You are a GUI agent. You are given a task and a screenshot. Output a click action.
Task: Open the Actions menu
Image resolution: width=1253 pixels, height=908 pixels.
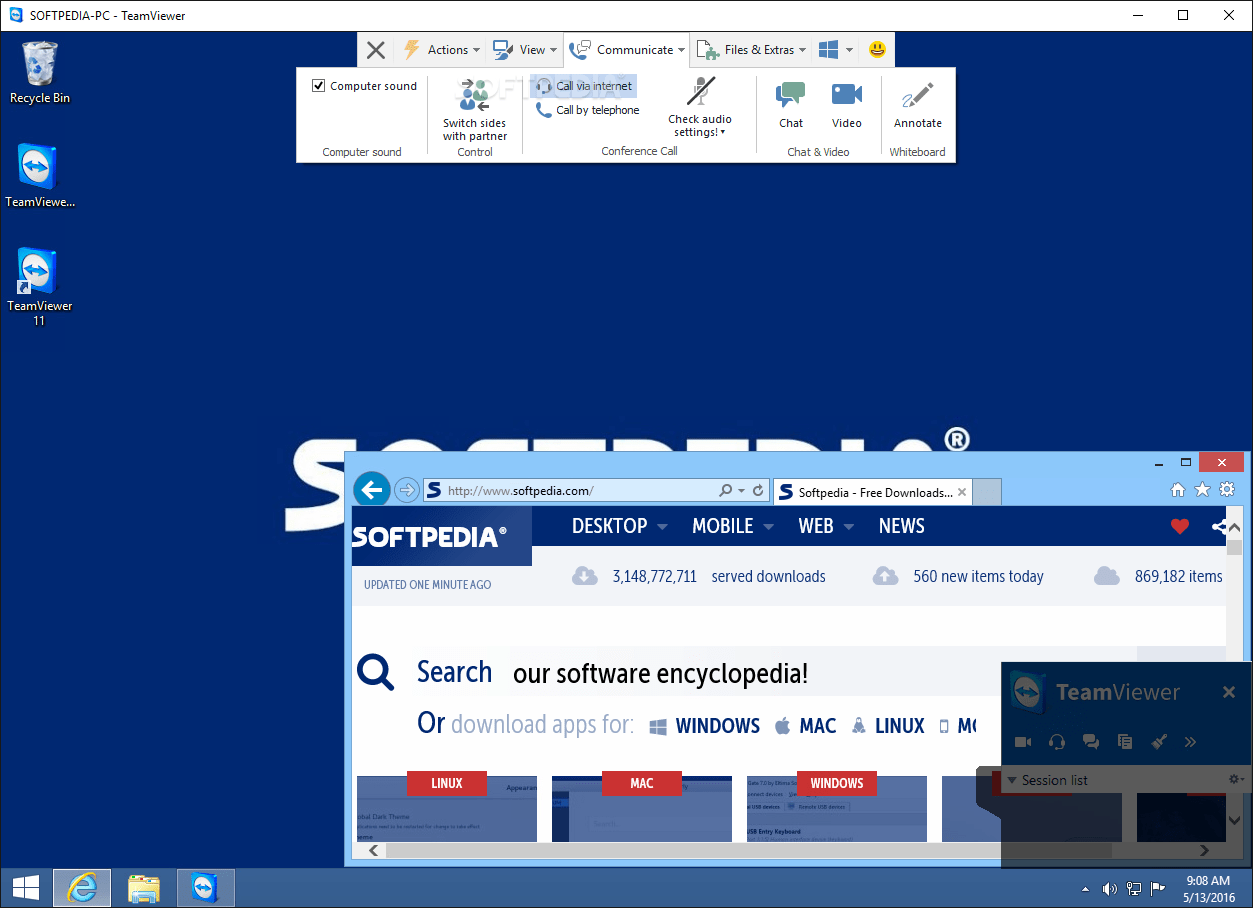(440, 50)
